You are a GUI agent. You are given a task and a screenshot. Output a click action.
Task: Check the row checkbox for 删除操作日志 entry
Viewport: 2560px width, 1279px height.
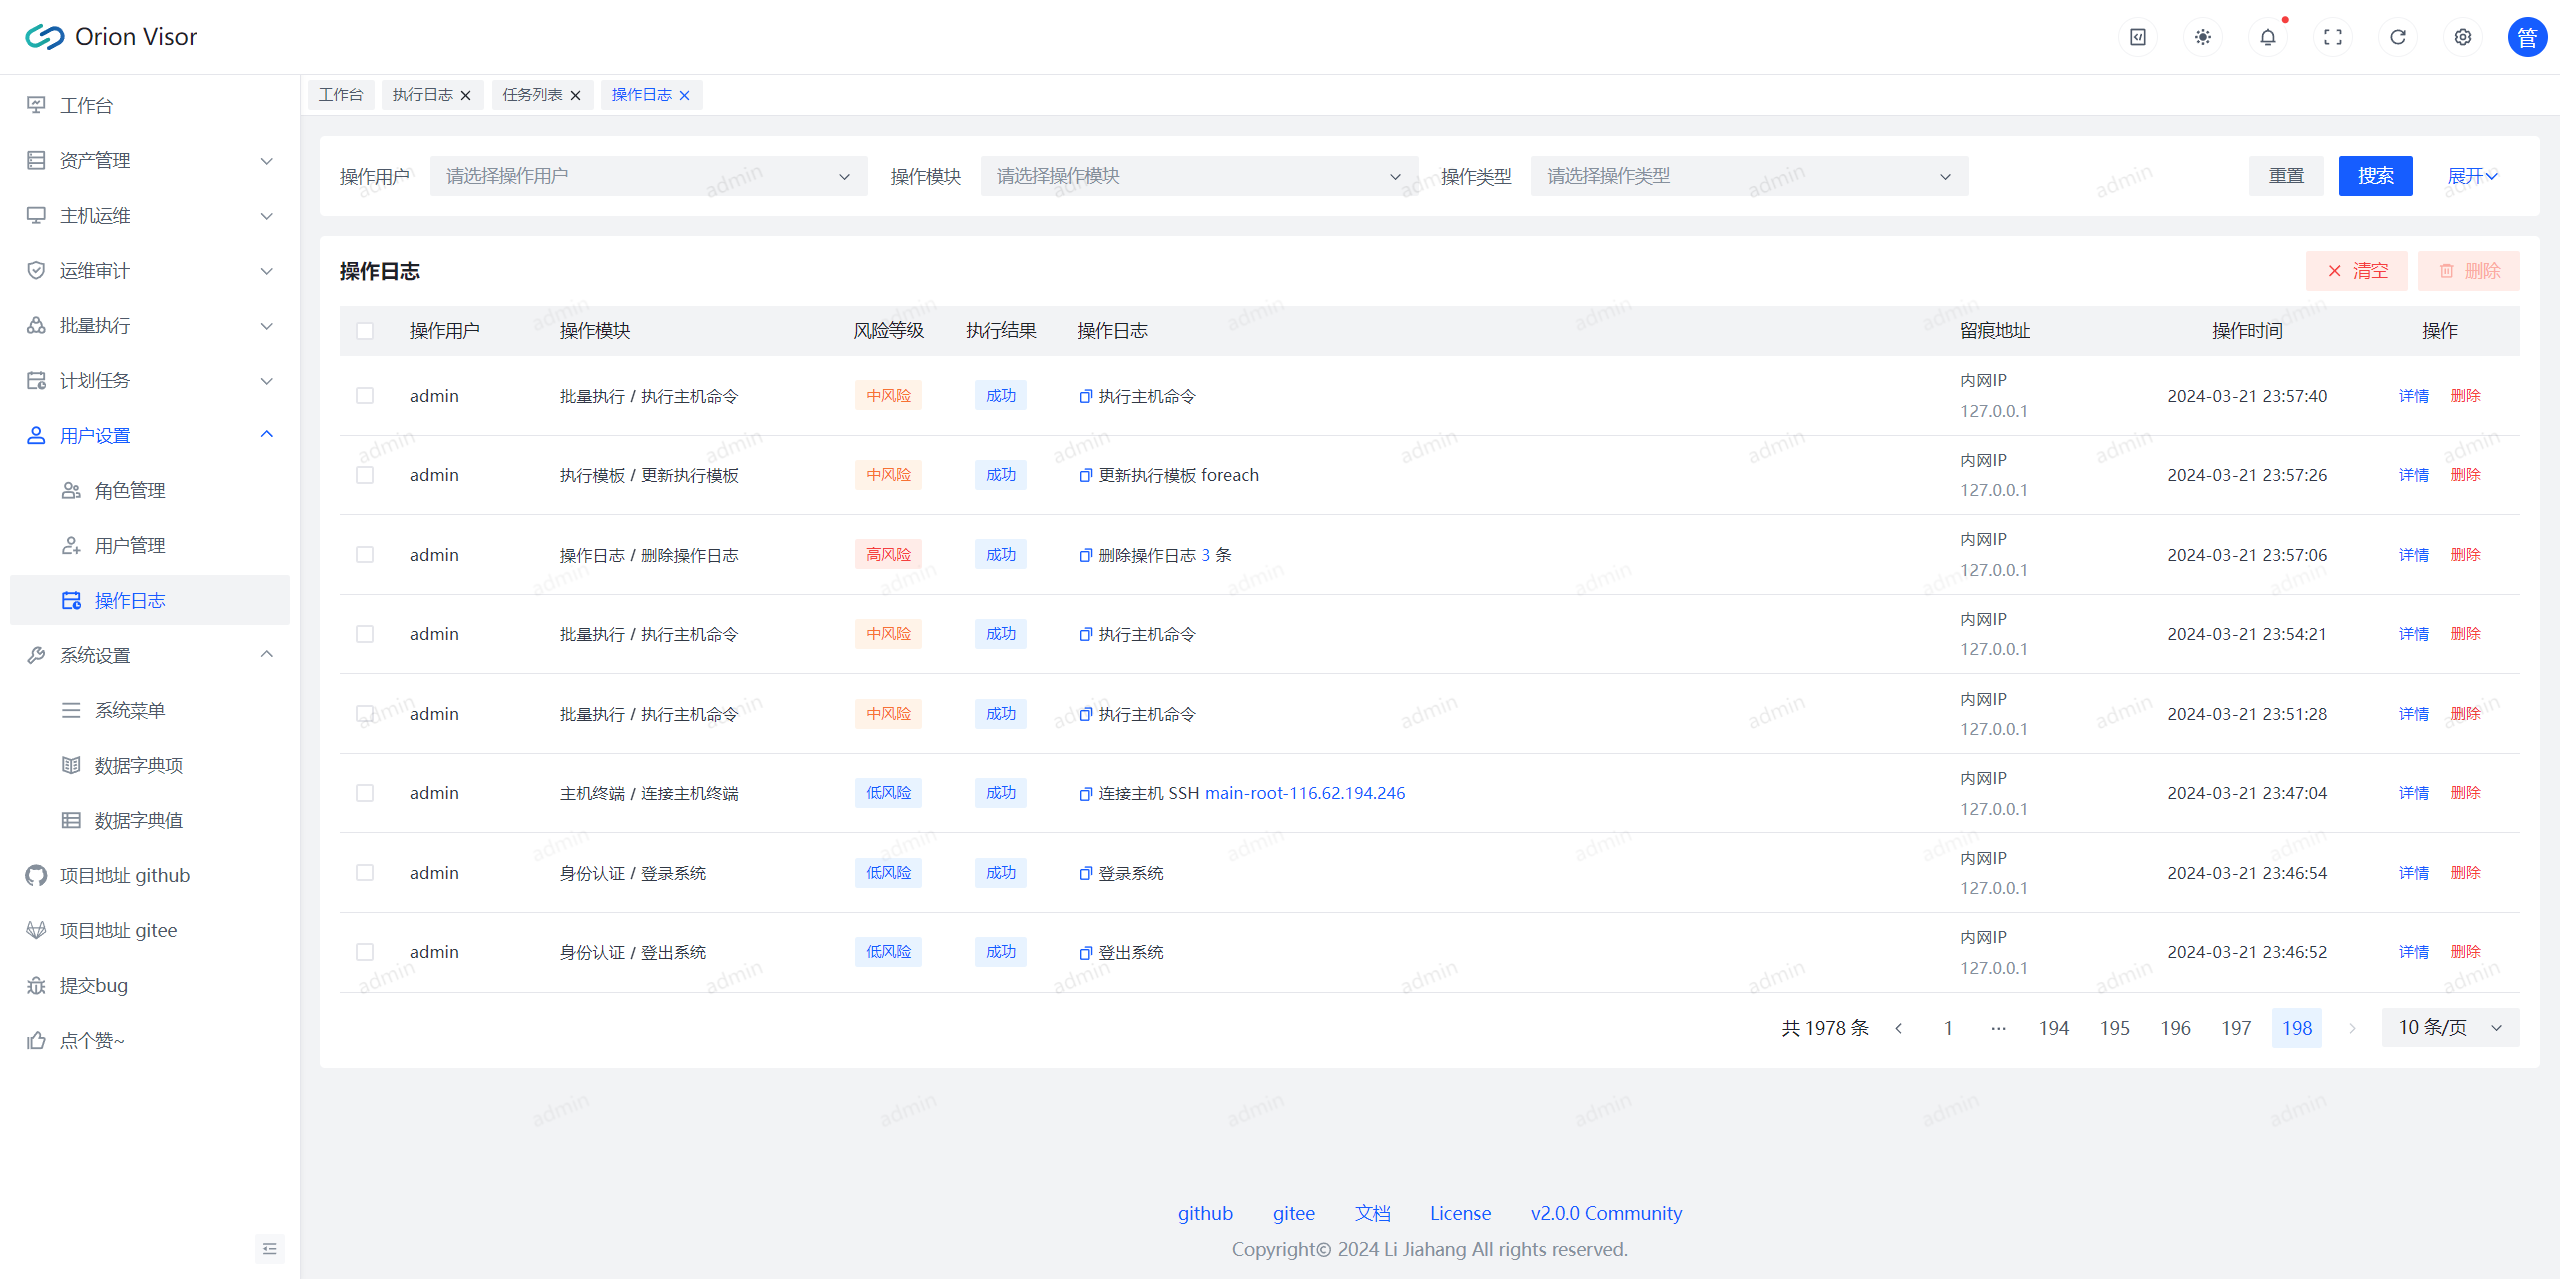365,555
